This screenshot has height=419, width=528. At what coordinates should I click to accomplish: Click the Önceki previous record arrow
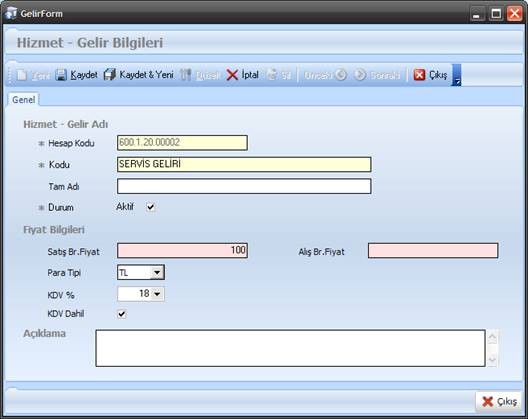[341, 75]
